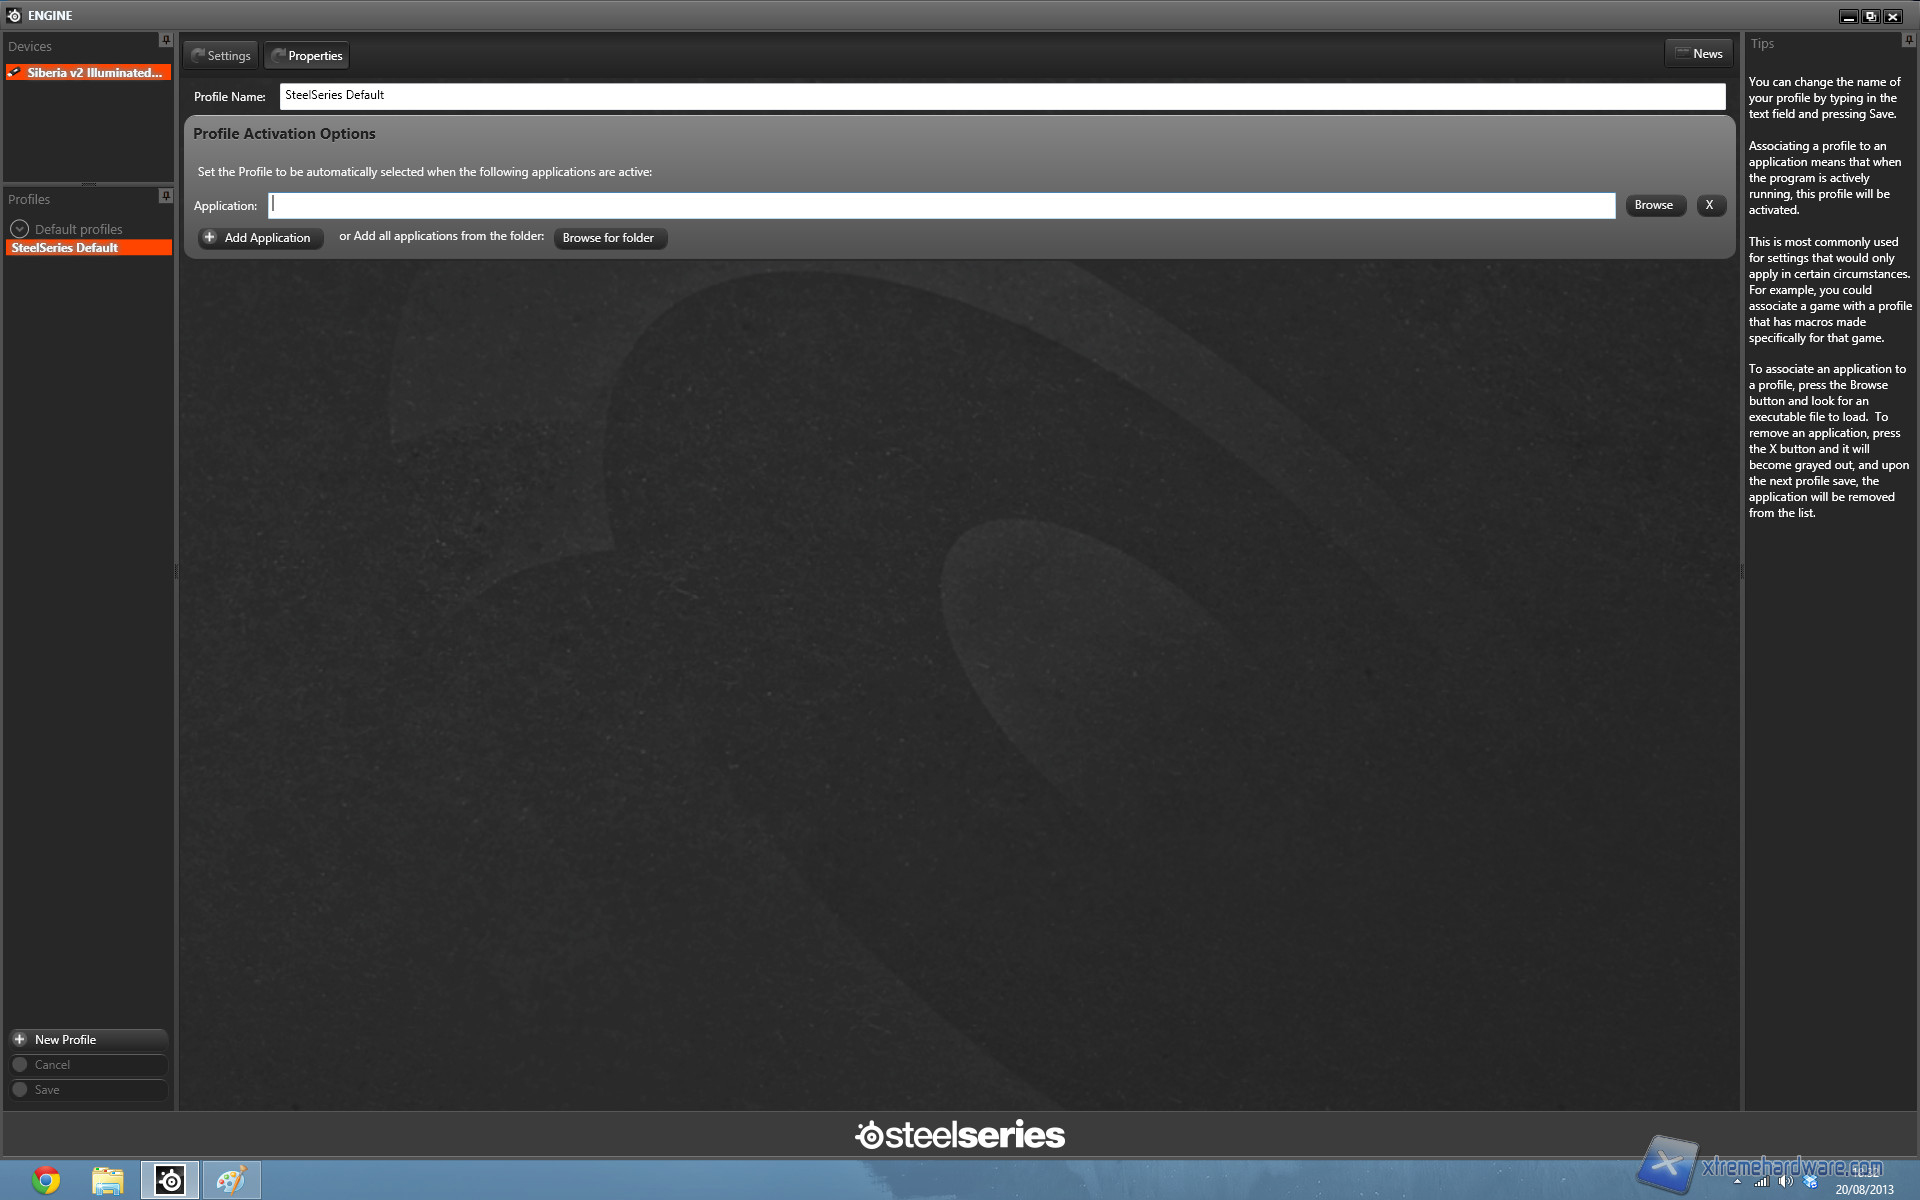Collapse the Default profiles group

(x=19, y=229)
